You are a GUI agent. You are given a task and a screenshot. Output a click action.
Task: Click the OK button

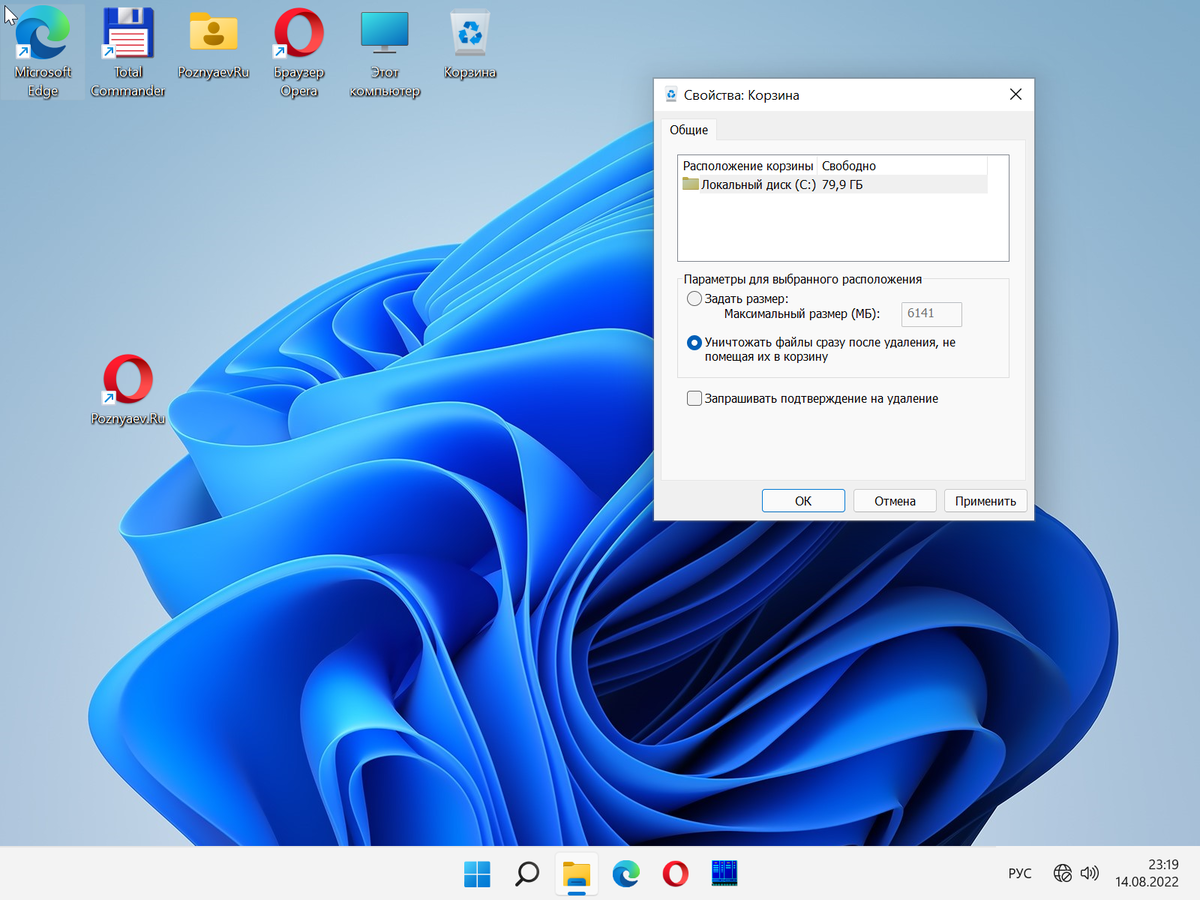pos(803,501)
